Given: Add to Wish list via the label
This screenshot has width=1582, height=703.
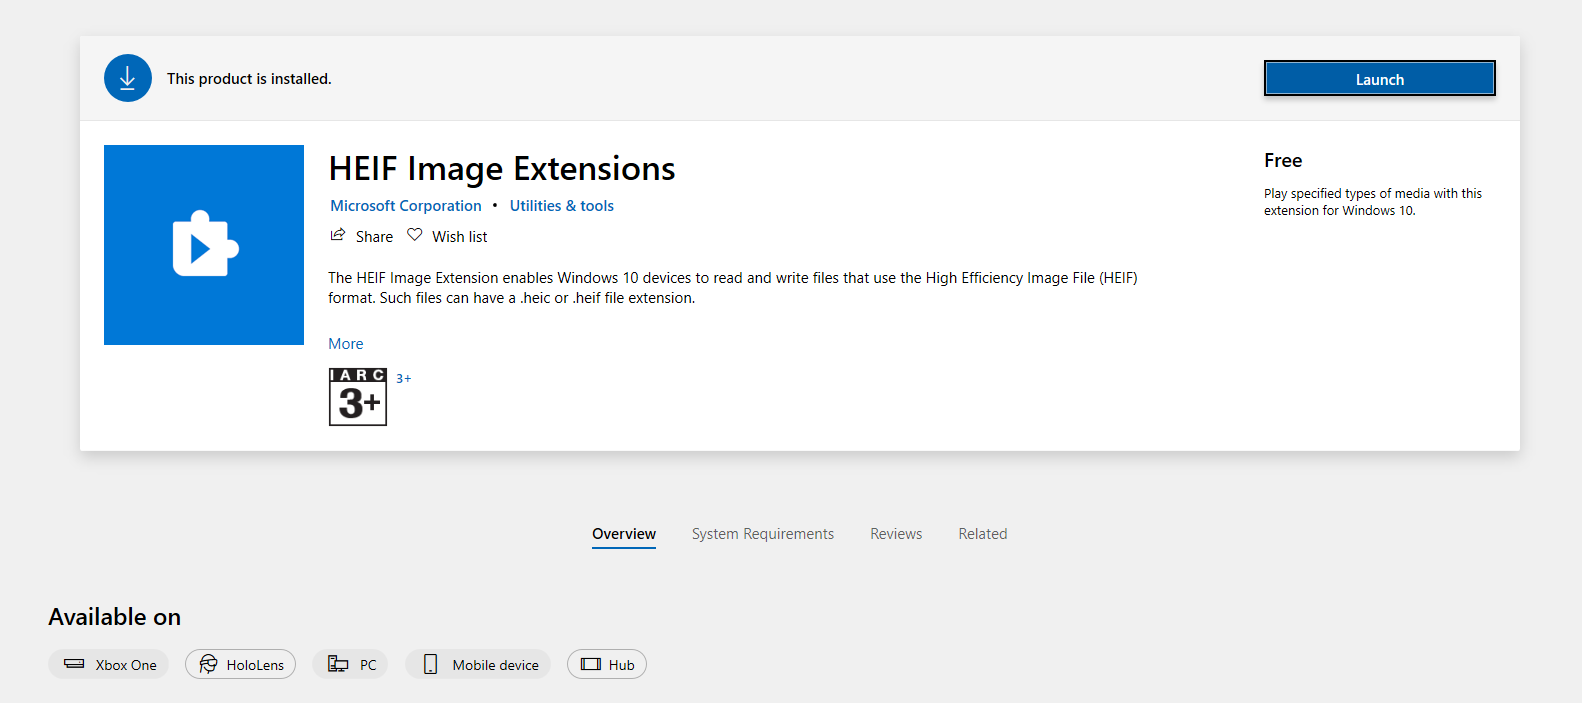Looking at the screenshot, I should [460, 237].
